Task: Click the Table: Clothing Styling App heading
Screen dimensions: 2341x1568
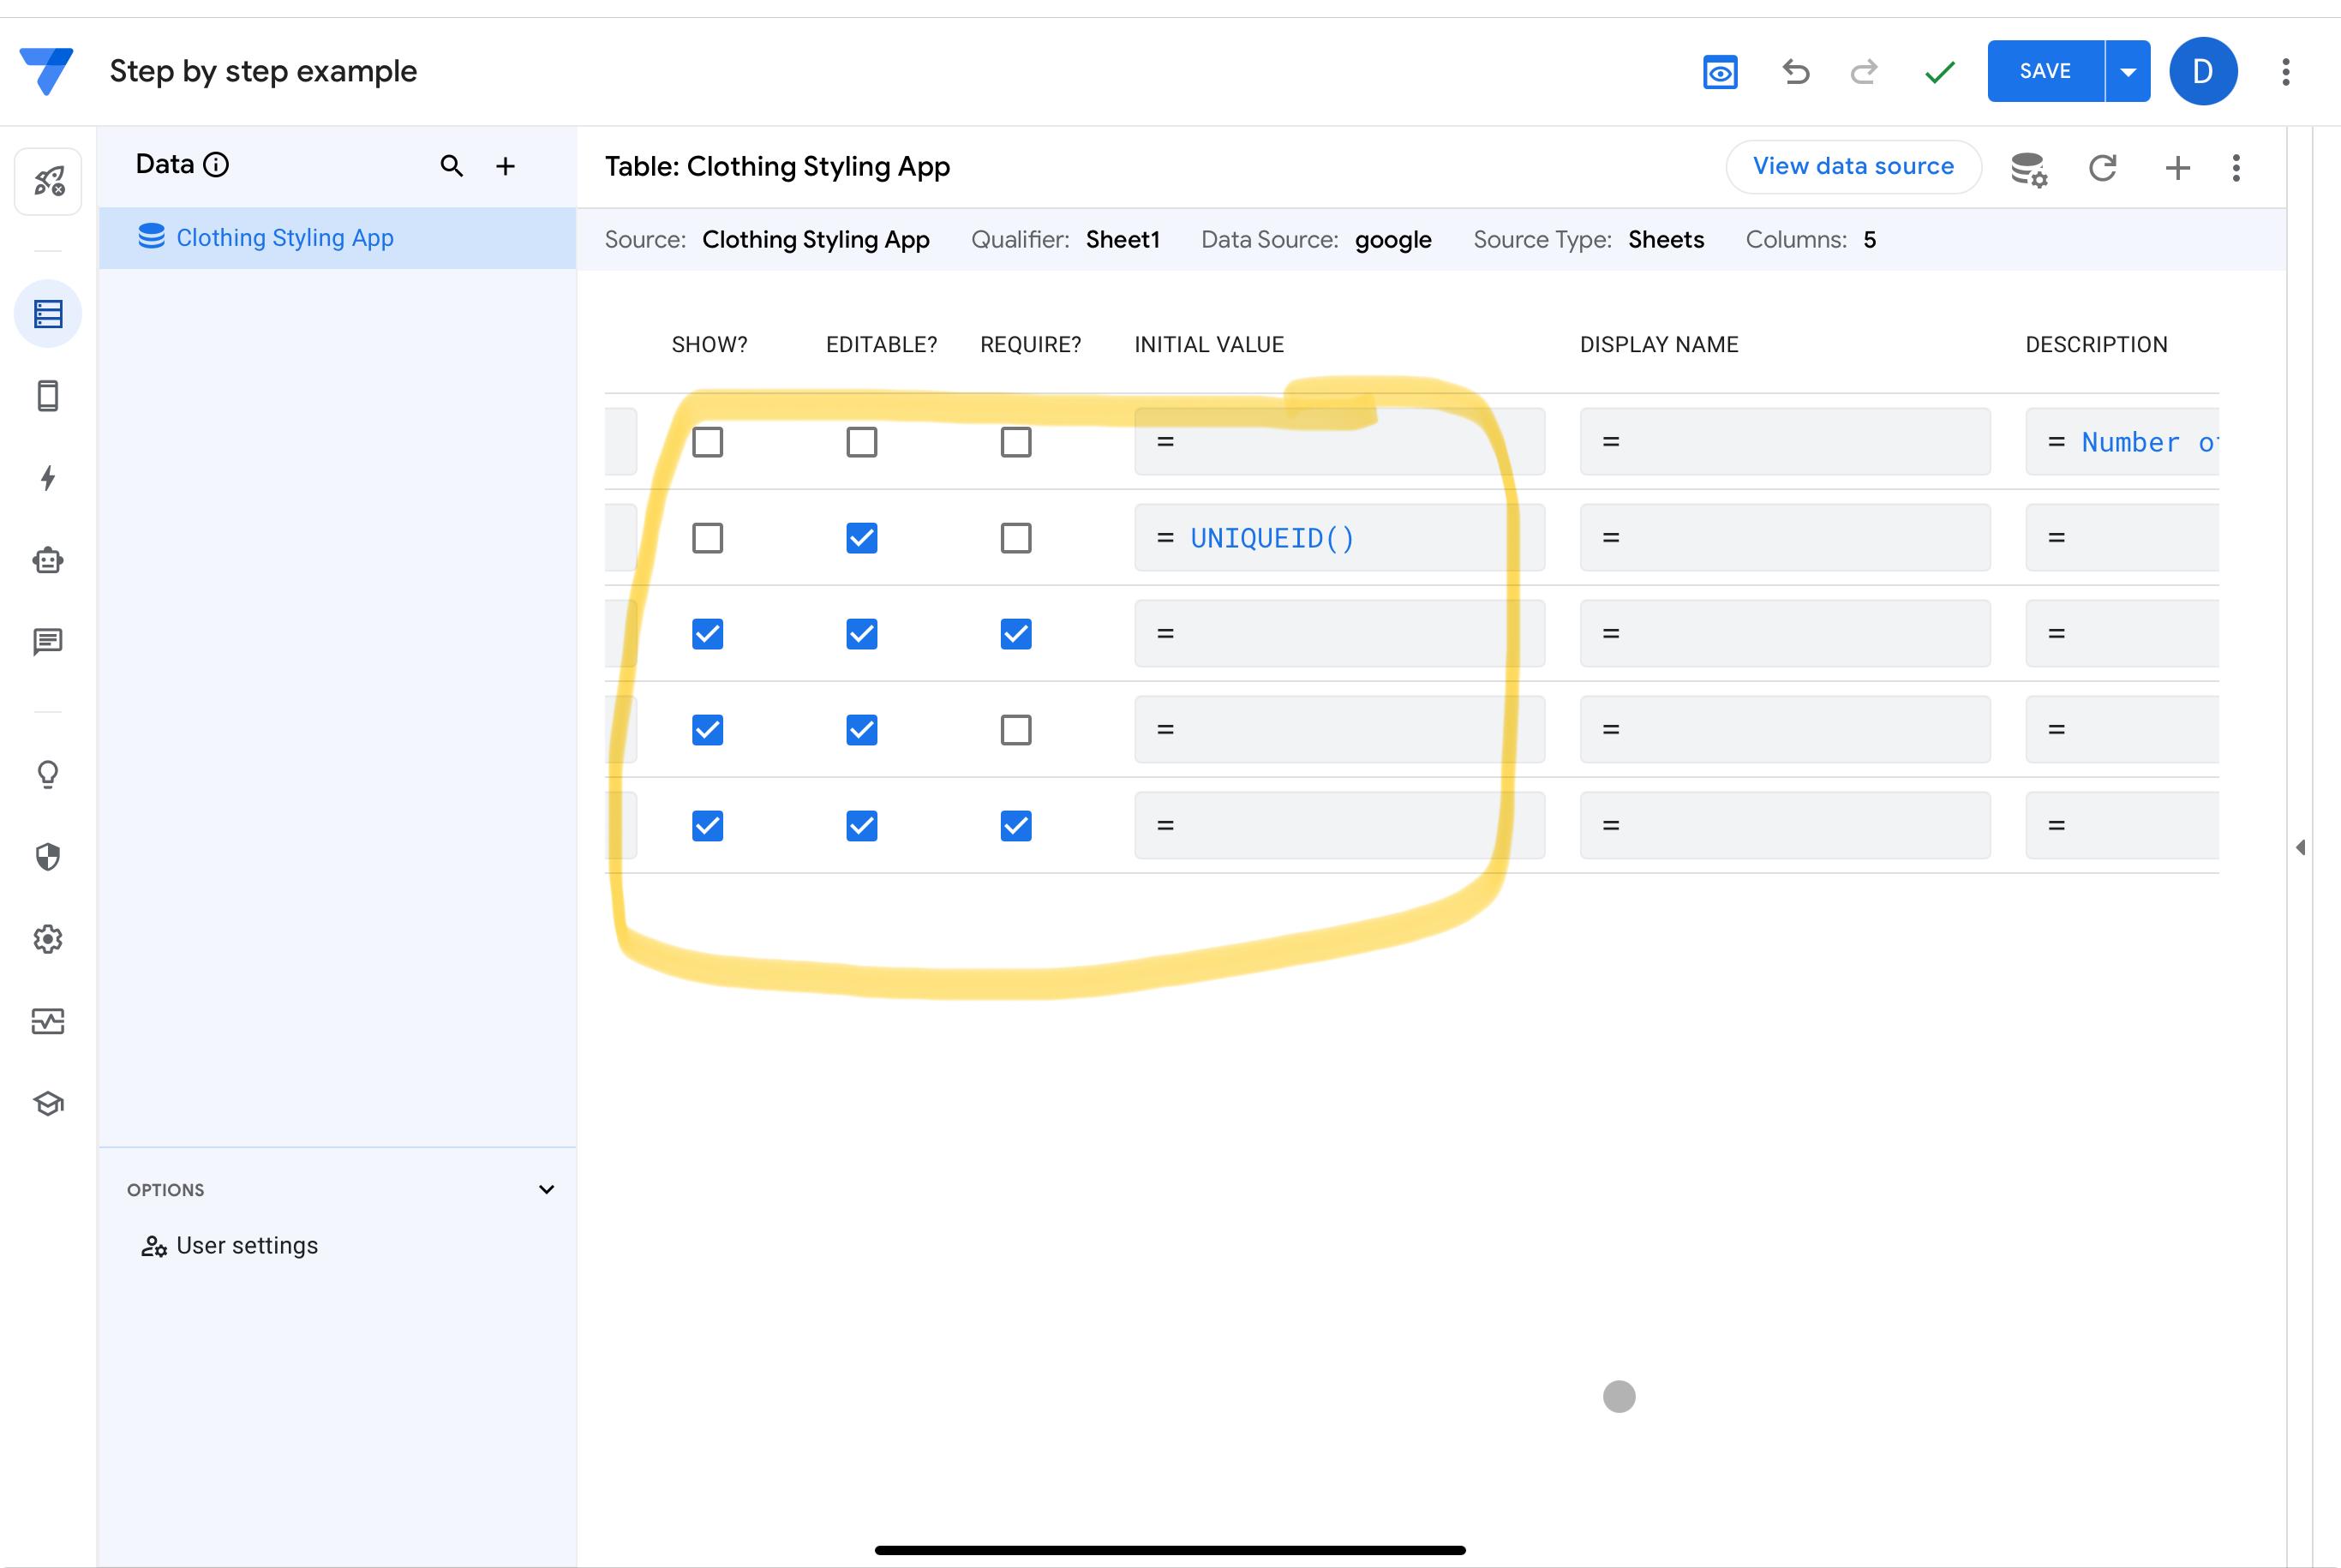Action: (777, 167)
